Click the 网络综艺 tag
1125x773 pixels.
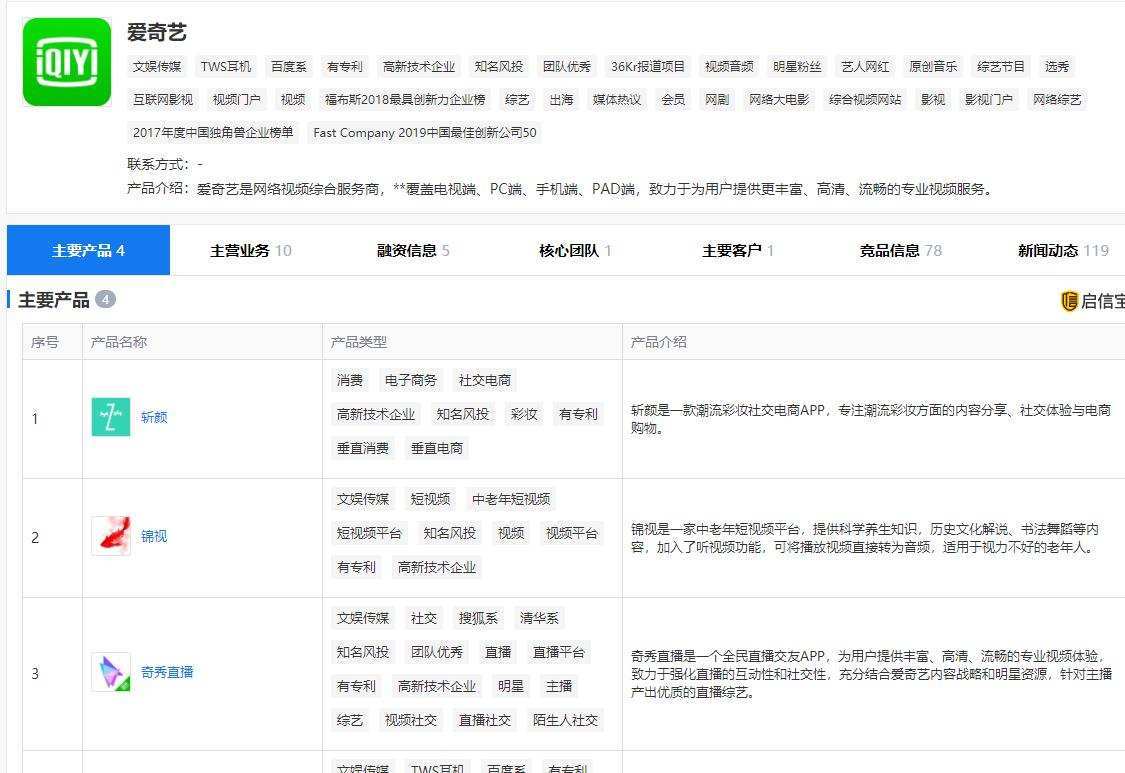(1057, 100)
